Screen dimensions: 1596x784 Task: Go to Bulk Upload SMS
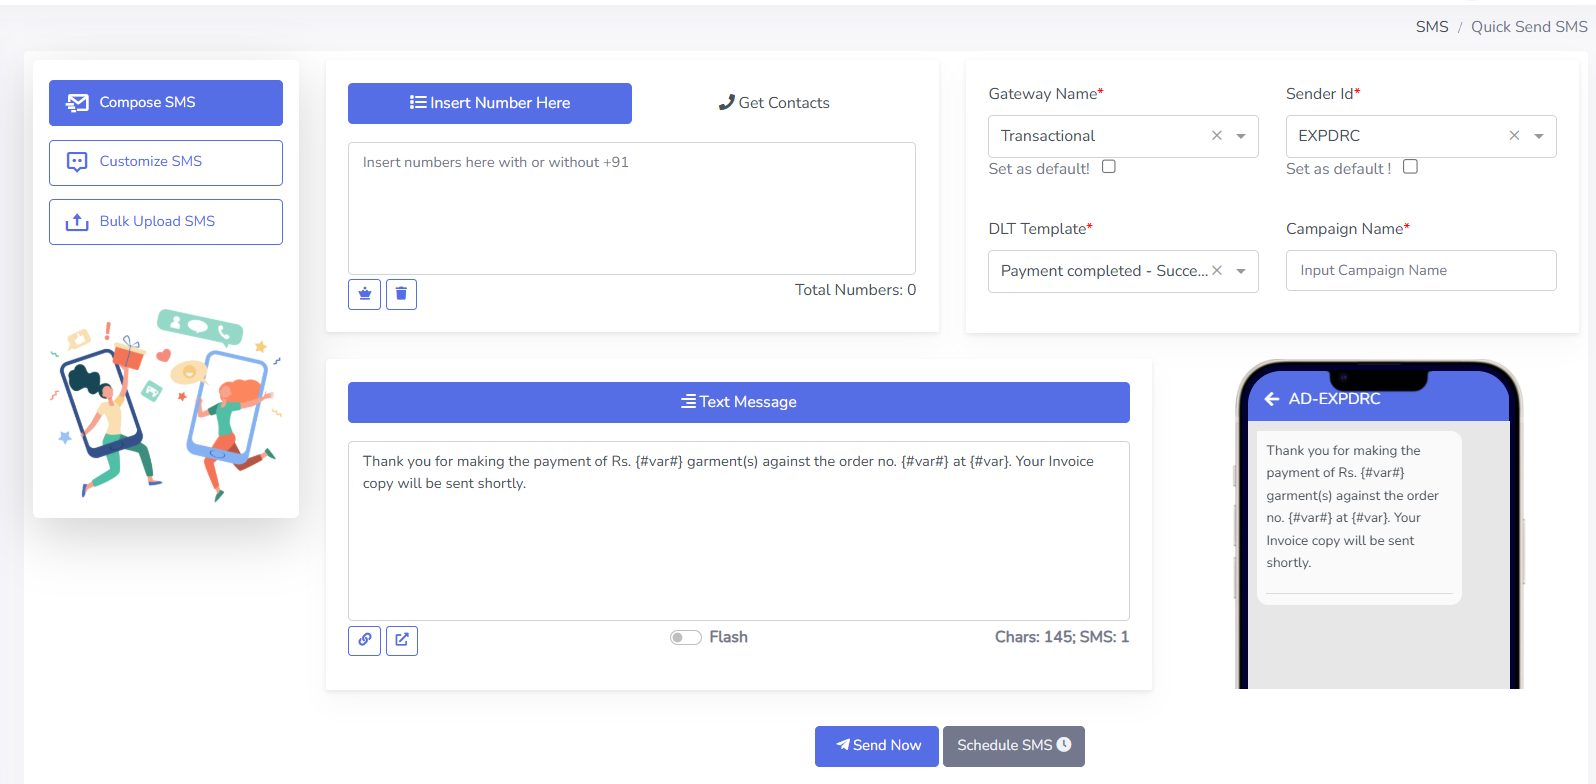click(x=166, y=222)
